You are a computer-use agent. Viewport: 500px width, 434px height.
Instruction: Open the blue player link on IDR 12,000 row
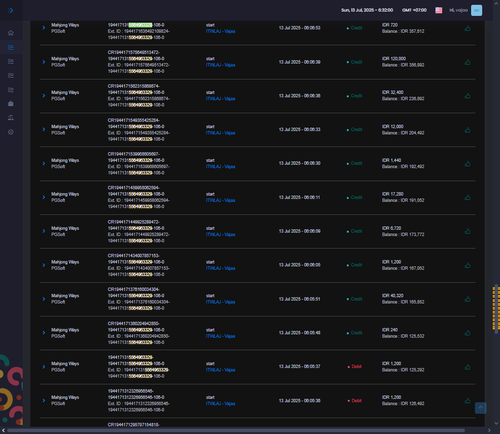[220, 133]
